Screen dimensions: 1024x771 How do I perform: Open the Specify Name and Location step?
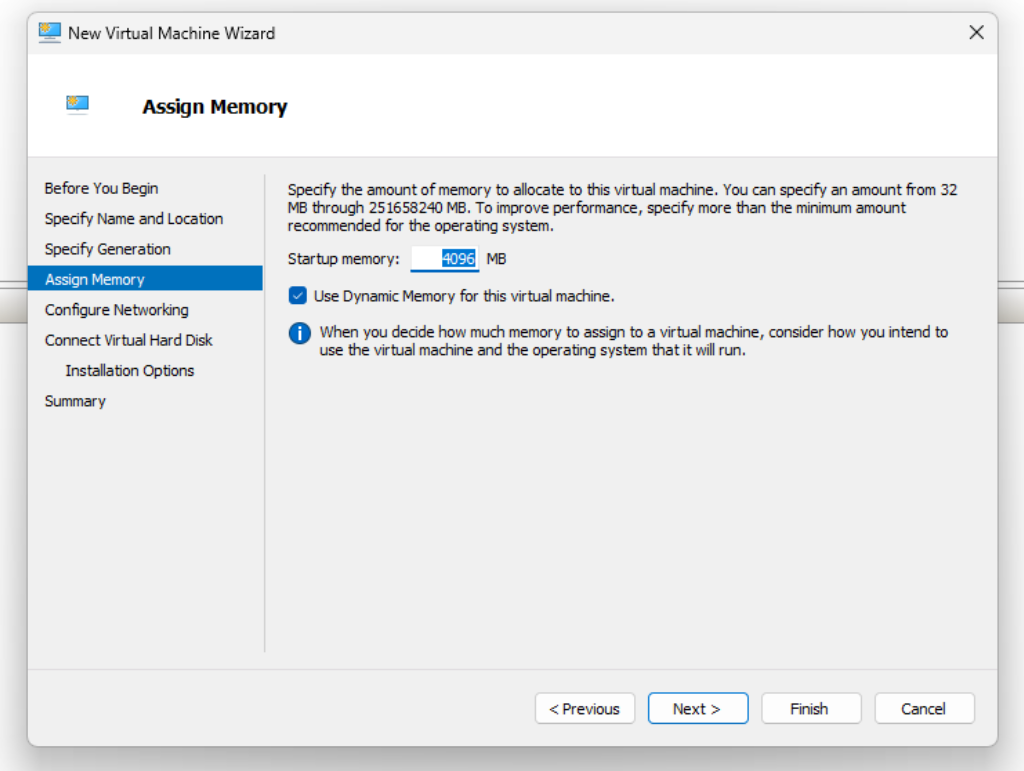tap(133, 219)
